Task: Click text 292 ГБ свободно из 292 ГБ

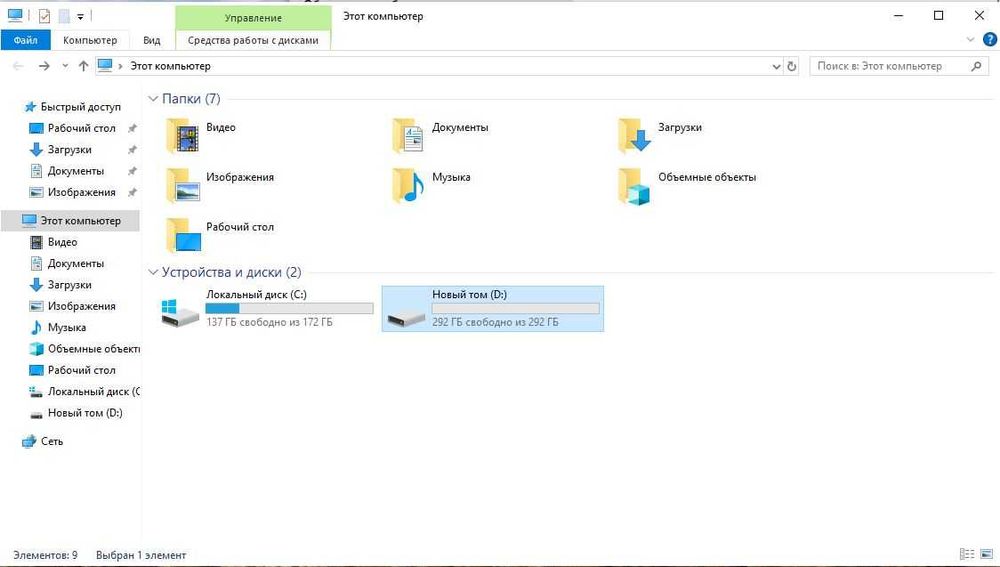Action: (496, 322)
